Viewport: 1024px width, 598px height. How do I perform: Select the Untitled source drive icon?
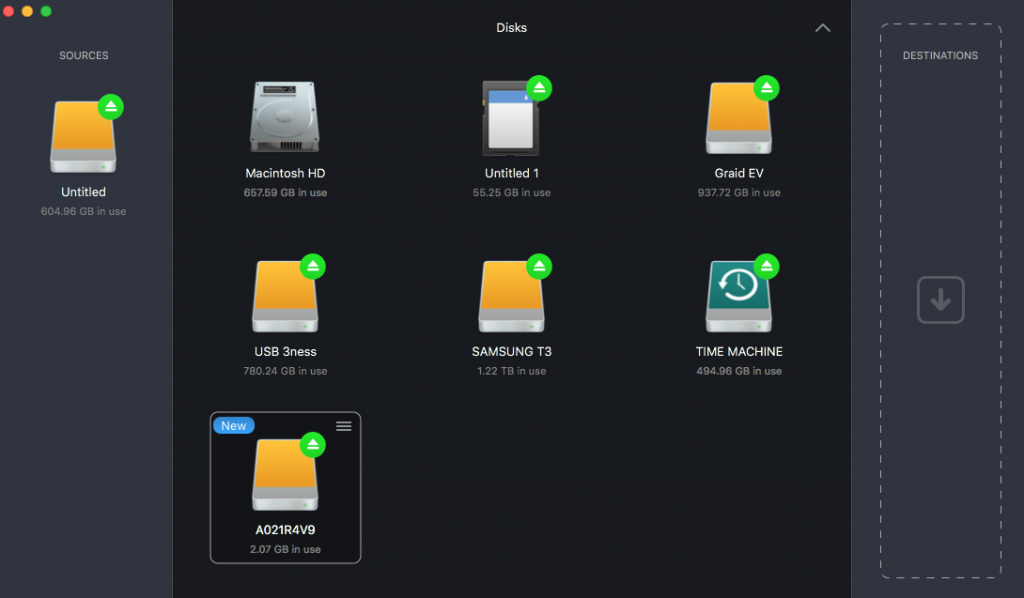[83, 137]
